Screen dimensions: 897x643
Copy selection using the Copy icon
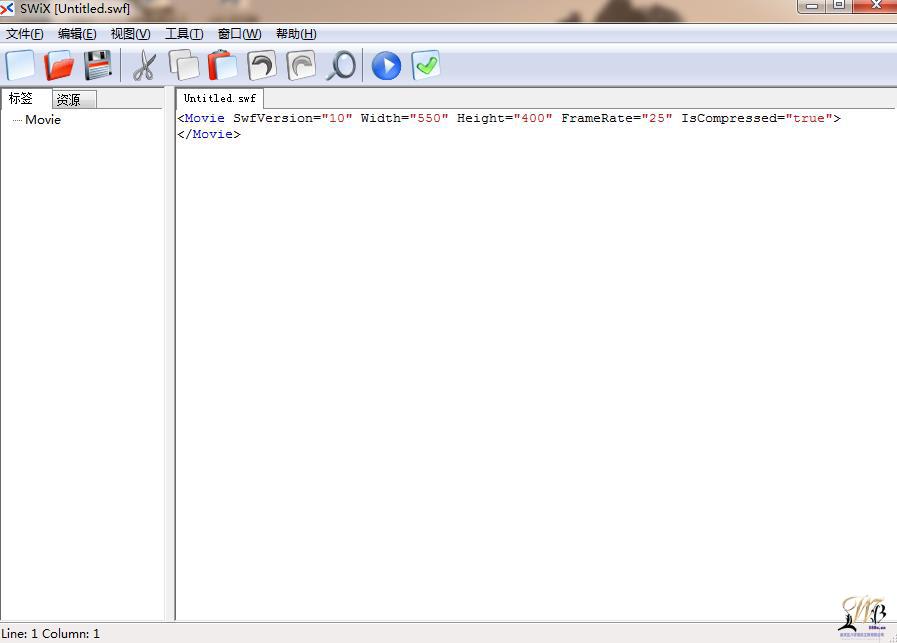[x=184, y=66]
